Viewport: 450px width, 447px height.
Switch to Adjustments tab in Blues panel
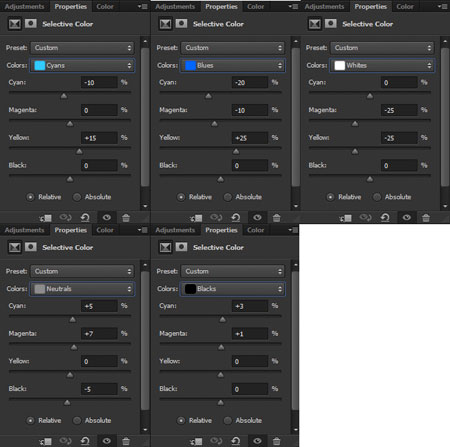point(175,6)
